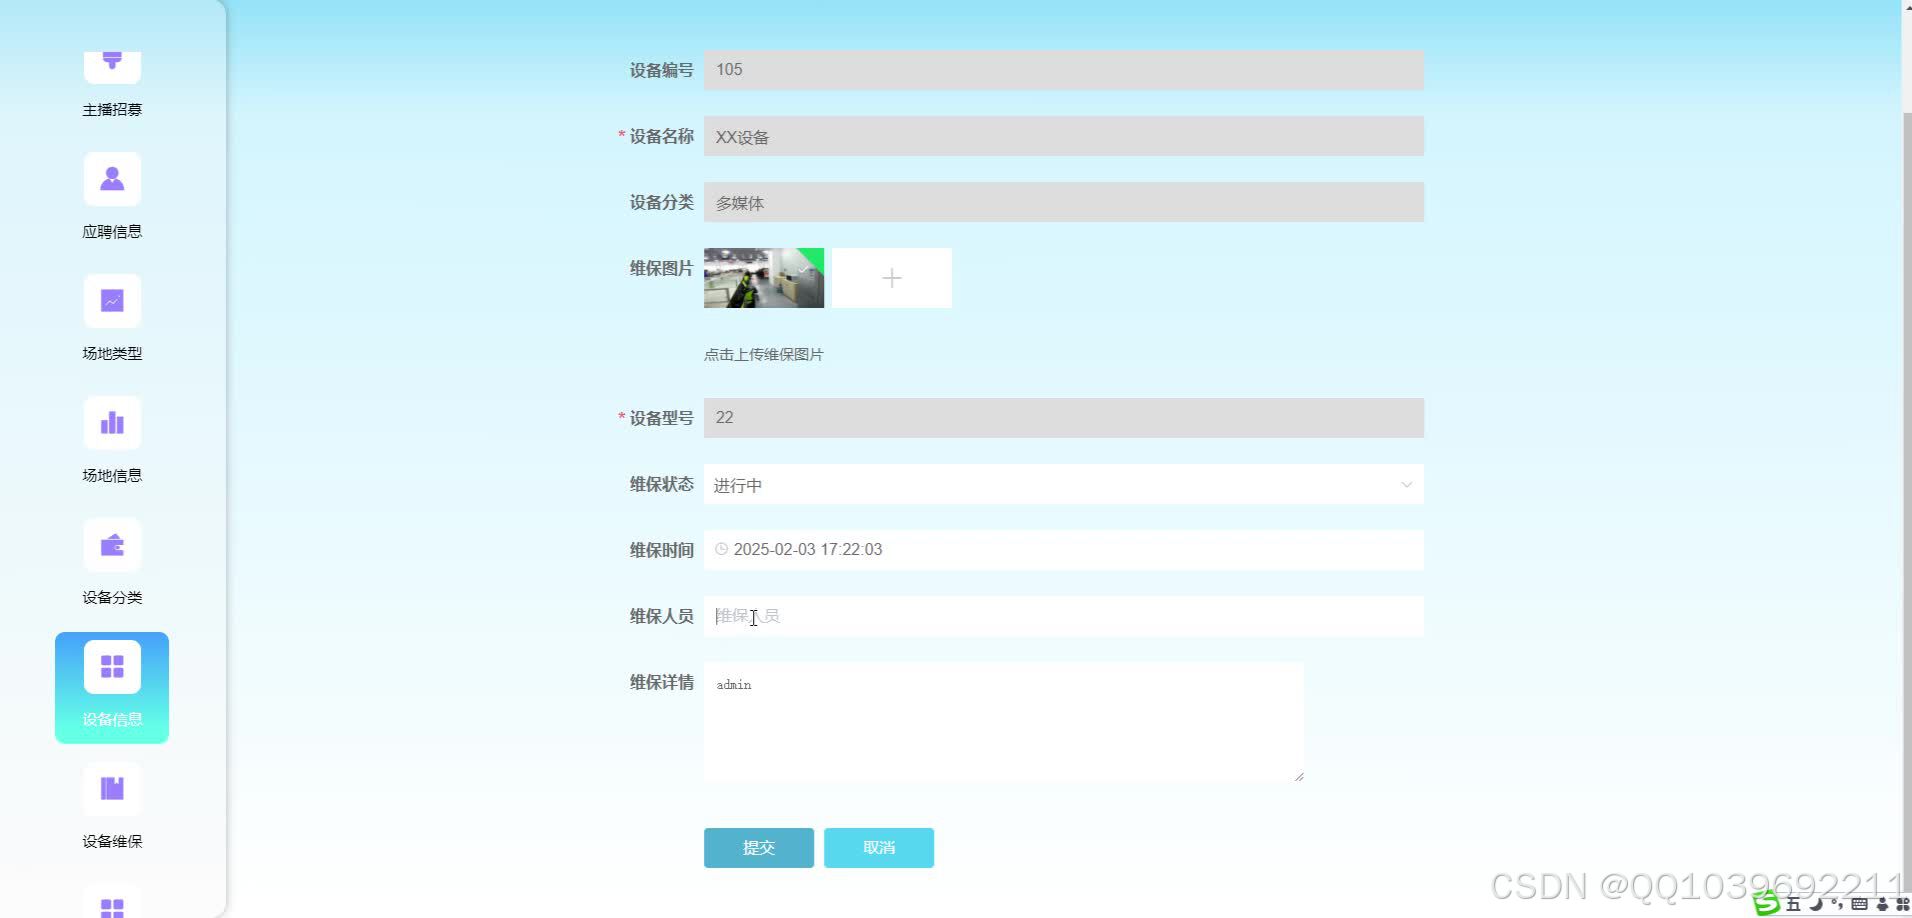1912x918 pixels.
Task: Focus the 维保人员 input field
Action: pyautogui.click(x=1064, y=616)
